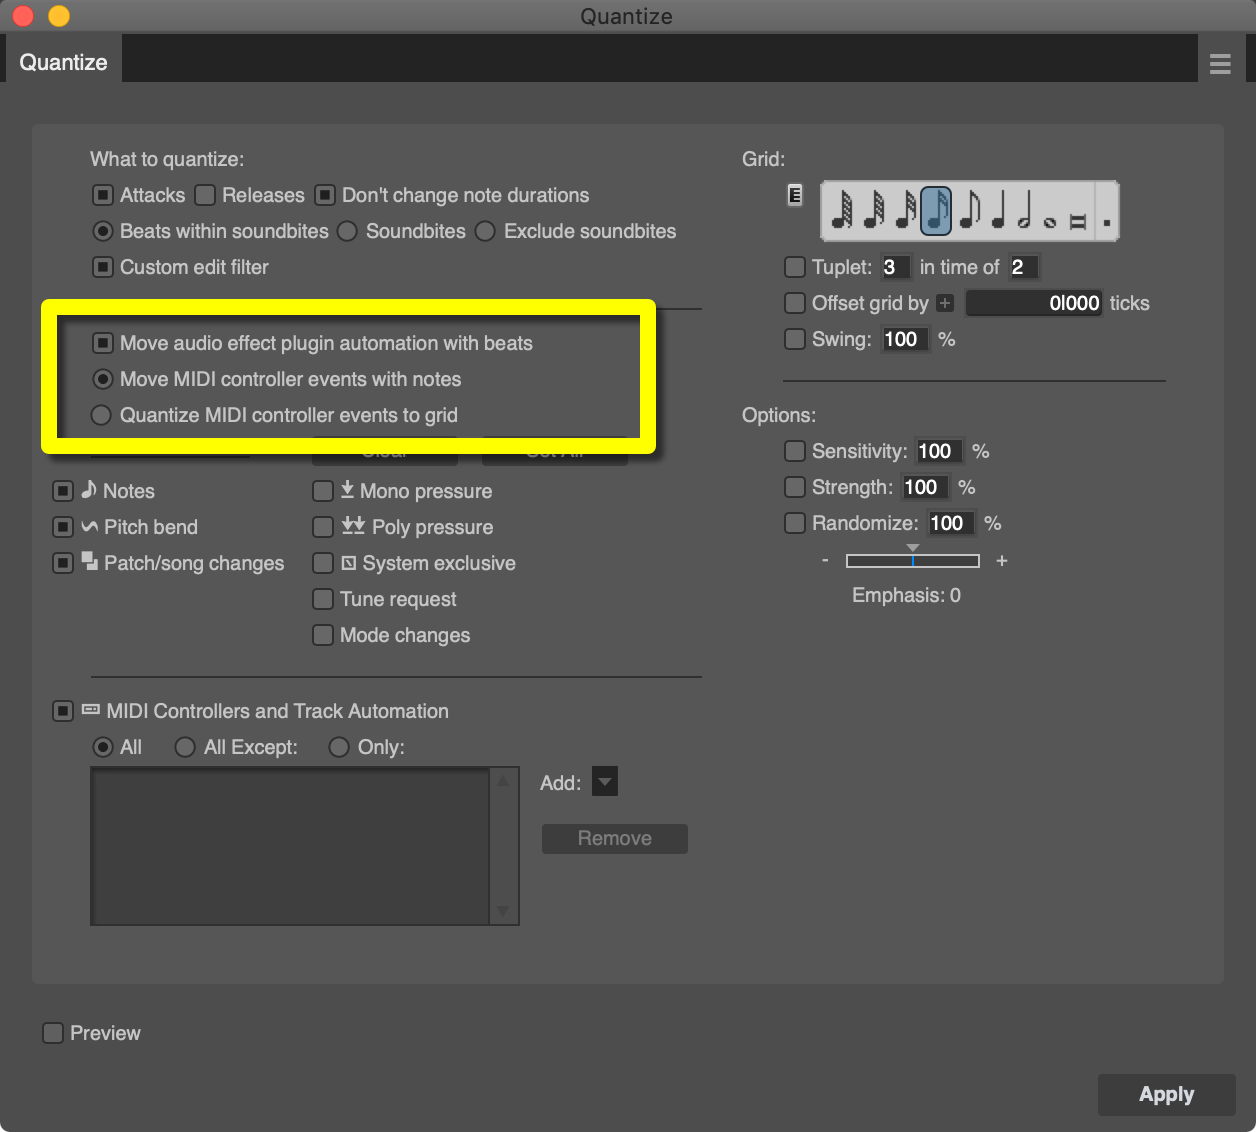Click the Apply button
This screenshot has width=1256, height=1132.
tap(1166, 1094)
